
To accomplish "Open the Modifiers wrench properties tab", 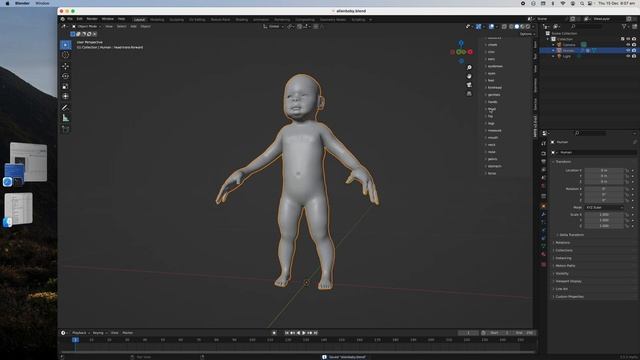I will click(x=543, y=214).
